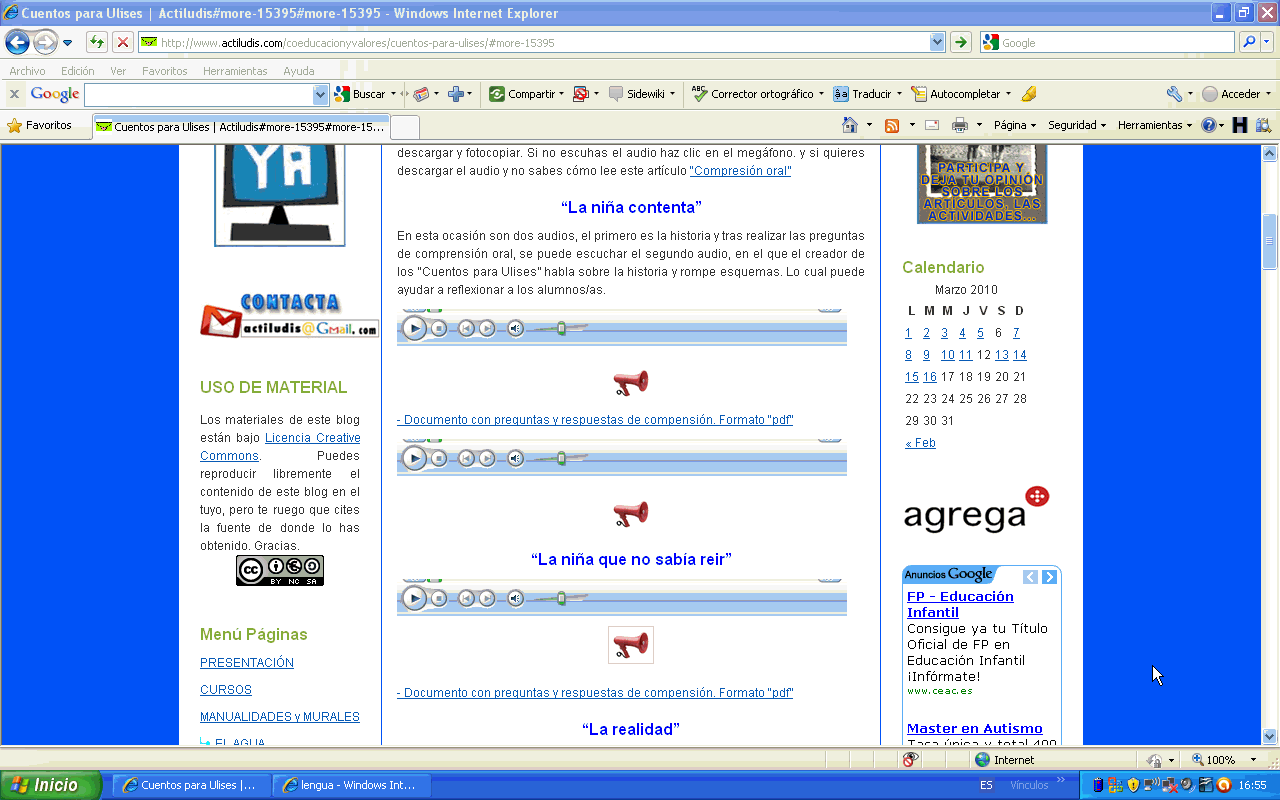This screenshot has width=1280, height=800.
Task: Open the Favoritos menu in the menu bar
Action: (x=164, y=71)
